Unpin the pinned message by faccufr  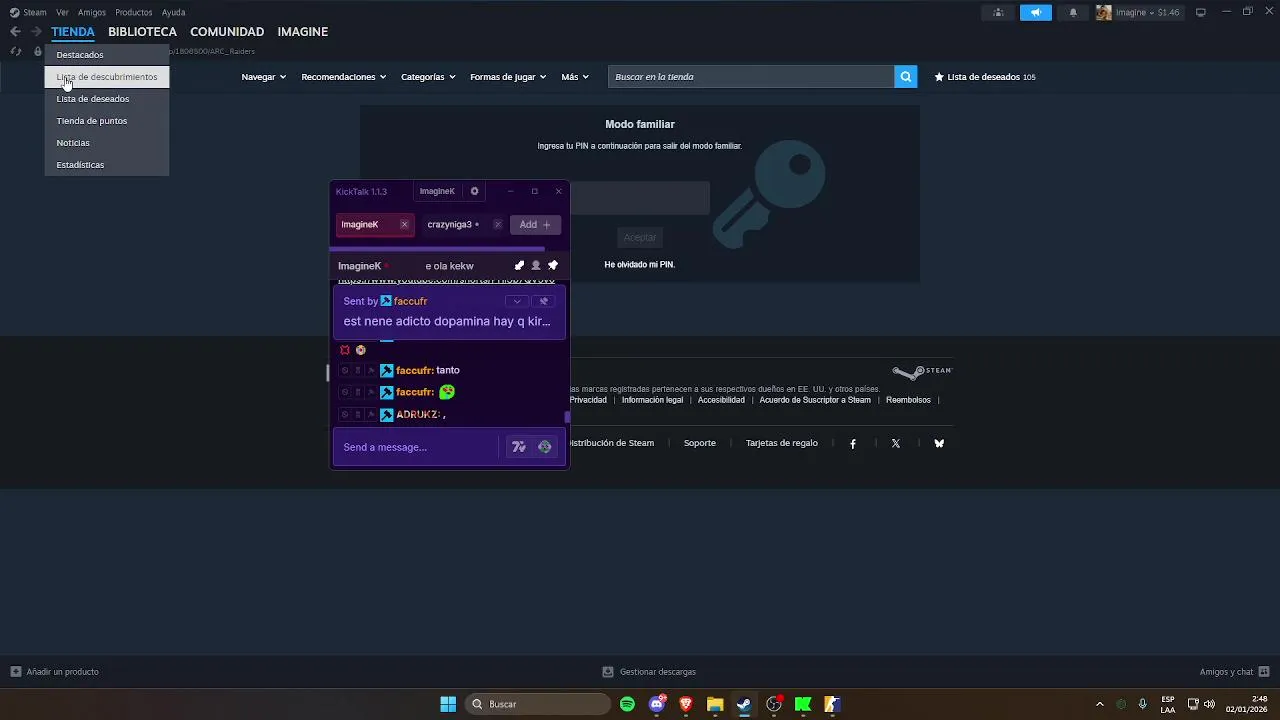point(544,301)
